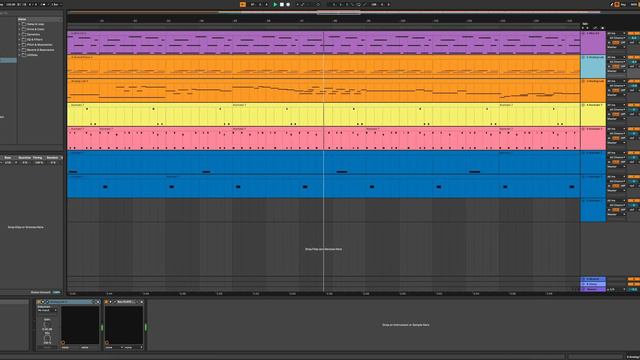Start playback with the green Play button
This screenshot has width=640, height=360.
coord(275,4)
